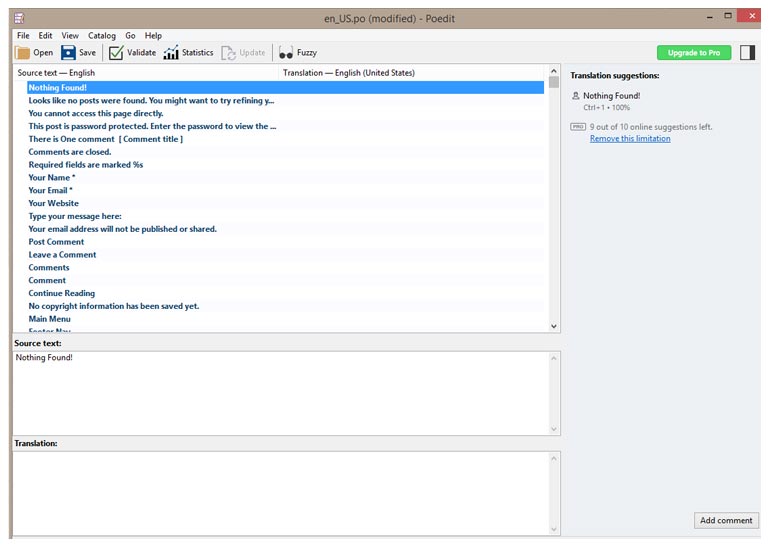
Task: Select the 'Comments are closed.' entry
Action: click(70, 152)
